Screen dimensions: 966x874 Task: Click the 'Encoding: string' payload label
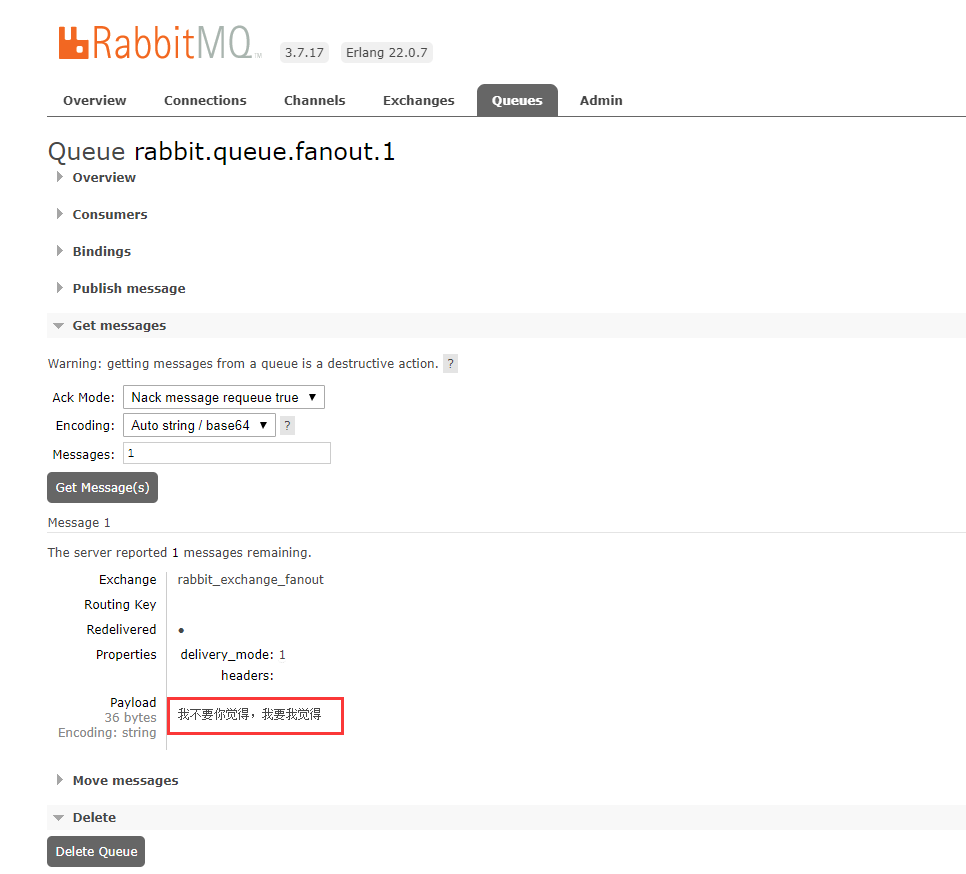pos(107,732)
